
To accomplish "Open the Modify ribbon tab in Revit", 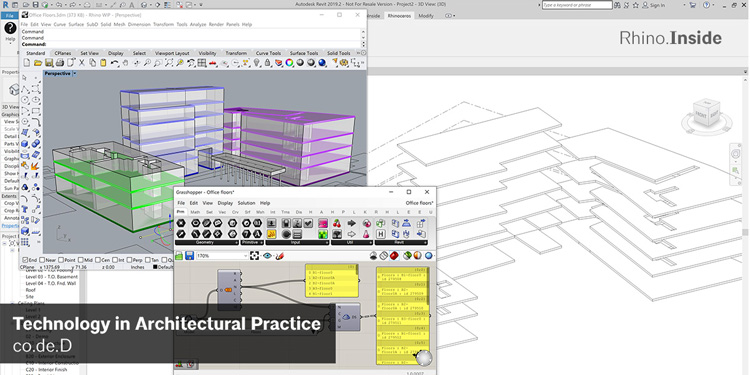I will point(426,16).
